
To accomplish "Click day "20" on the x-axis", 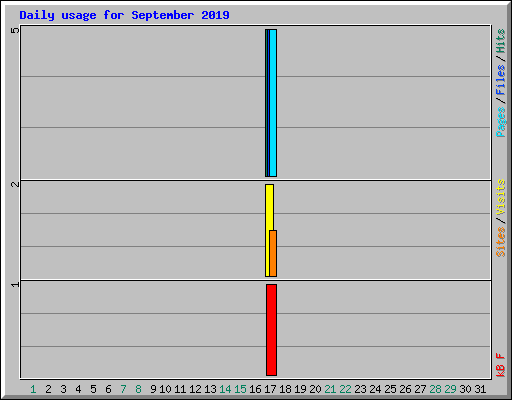I will (315, 389).
